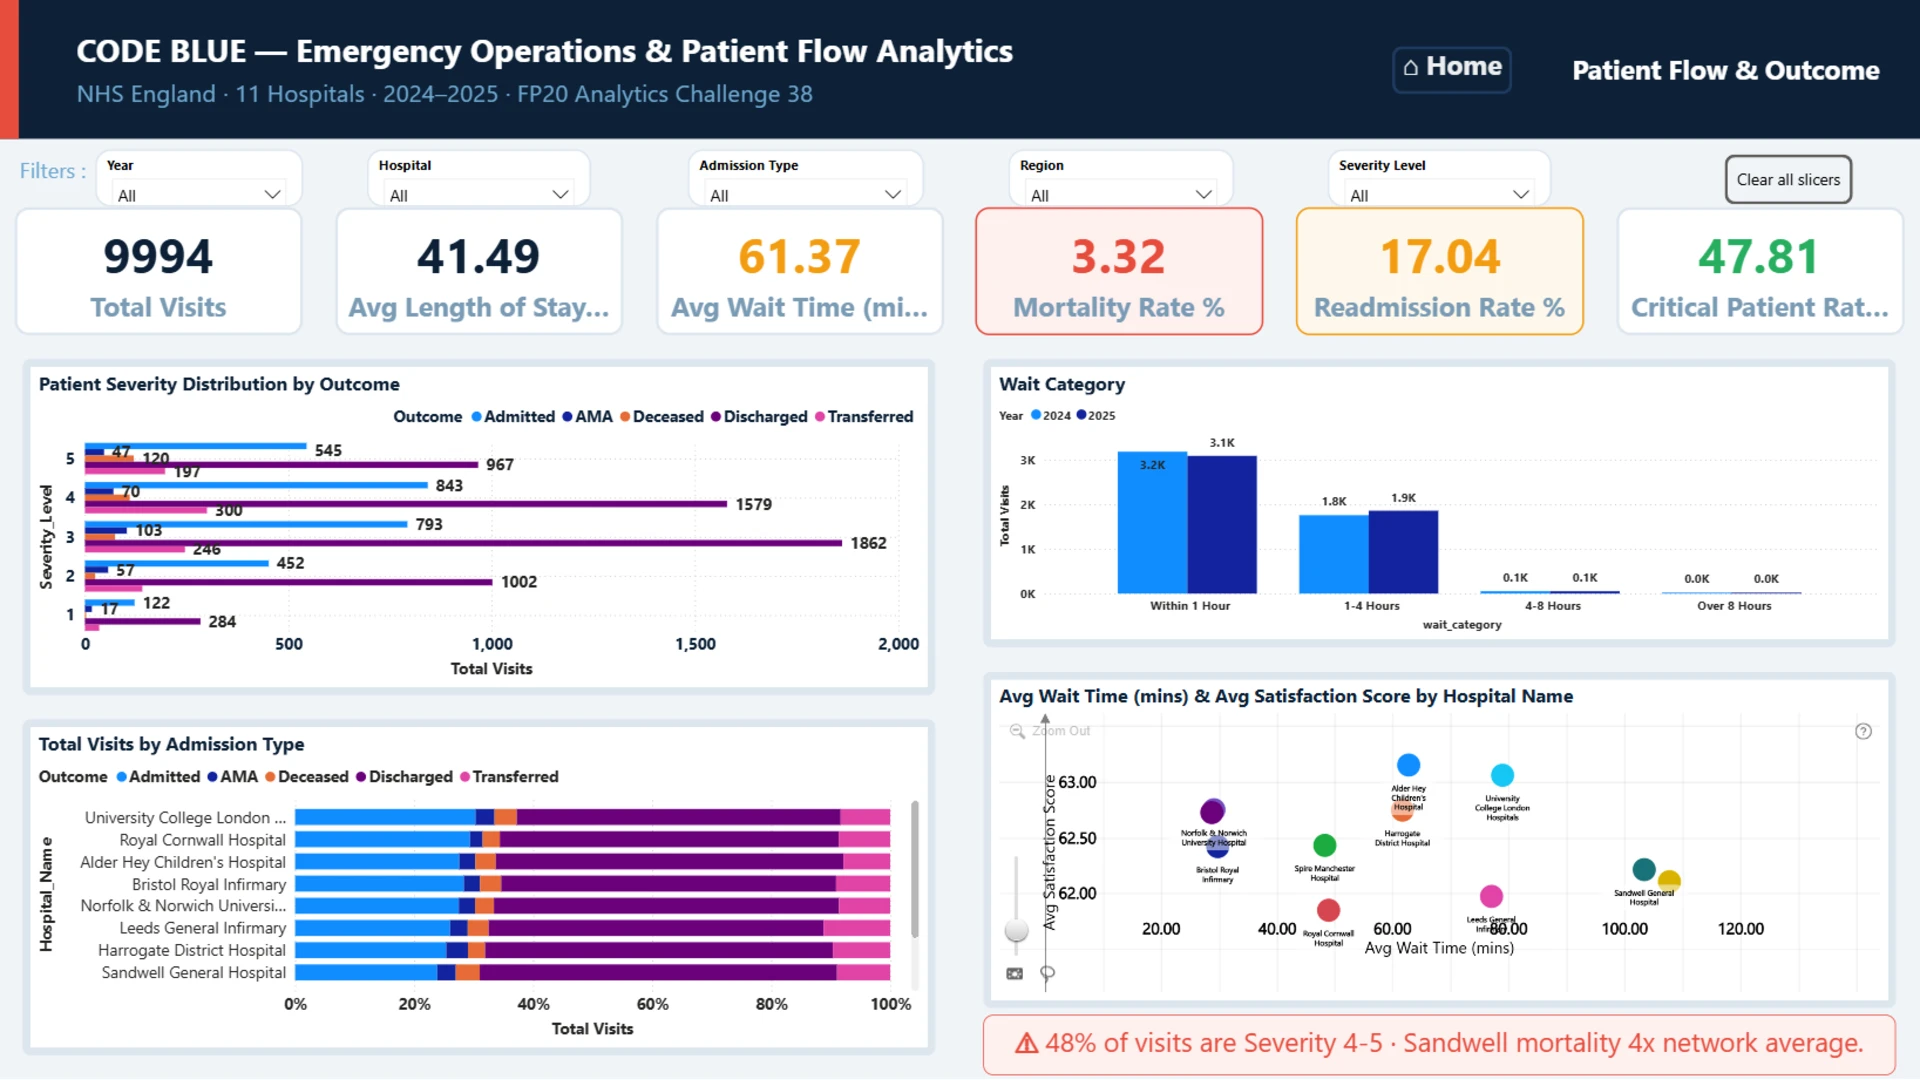Select the Avg Length of Stay card
Image resolution: width=1920 pixels, height=1080 pixels.
(479, 271)
